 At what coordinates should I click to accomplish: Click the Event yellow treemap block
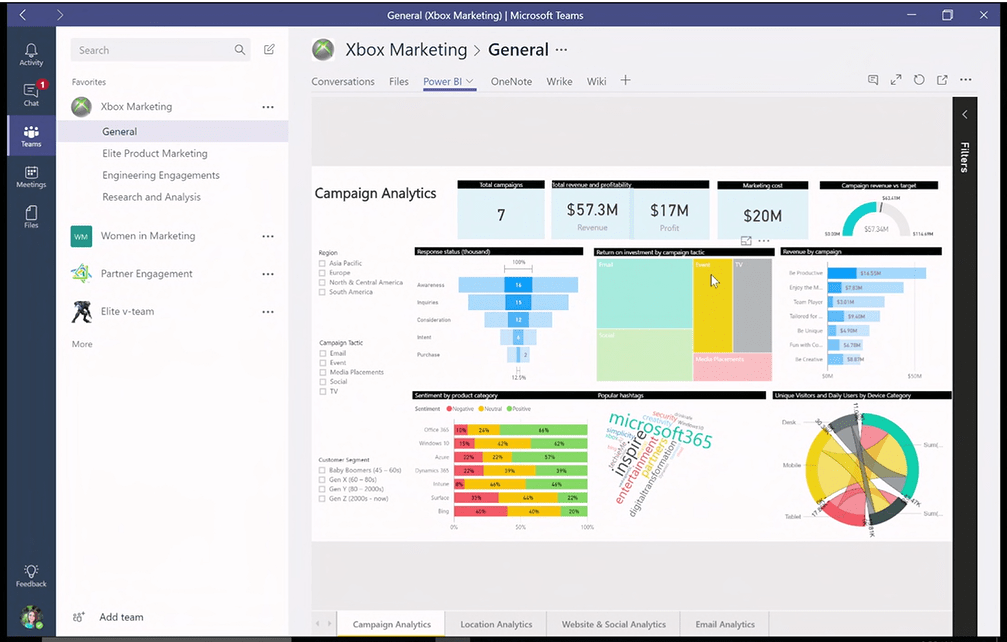coord(713,305)
